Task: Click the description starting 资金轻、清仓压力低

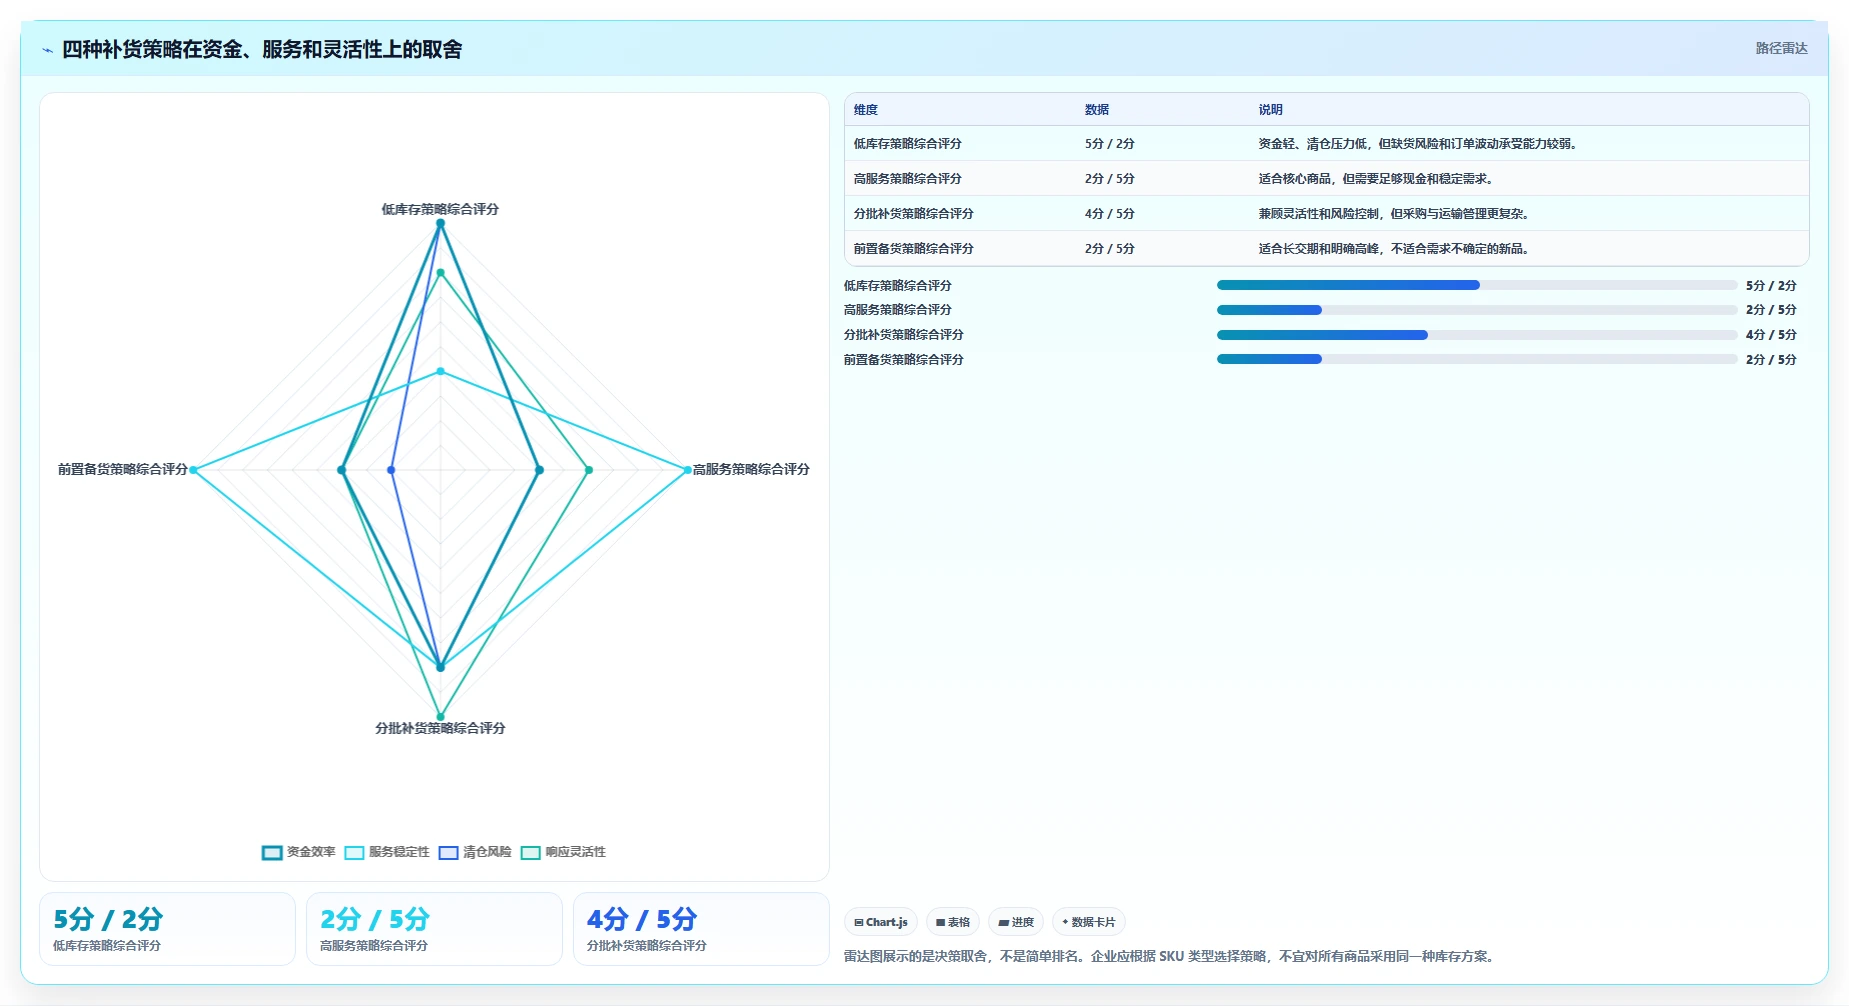Action: (1418, 144)
